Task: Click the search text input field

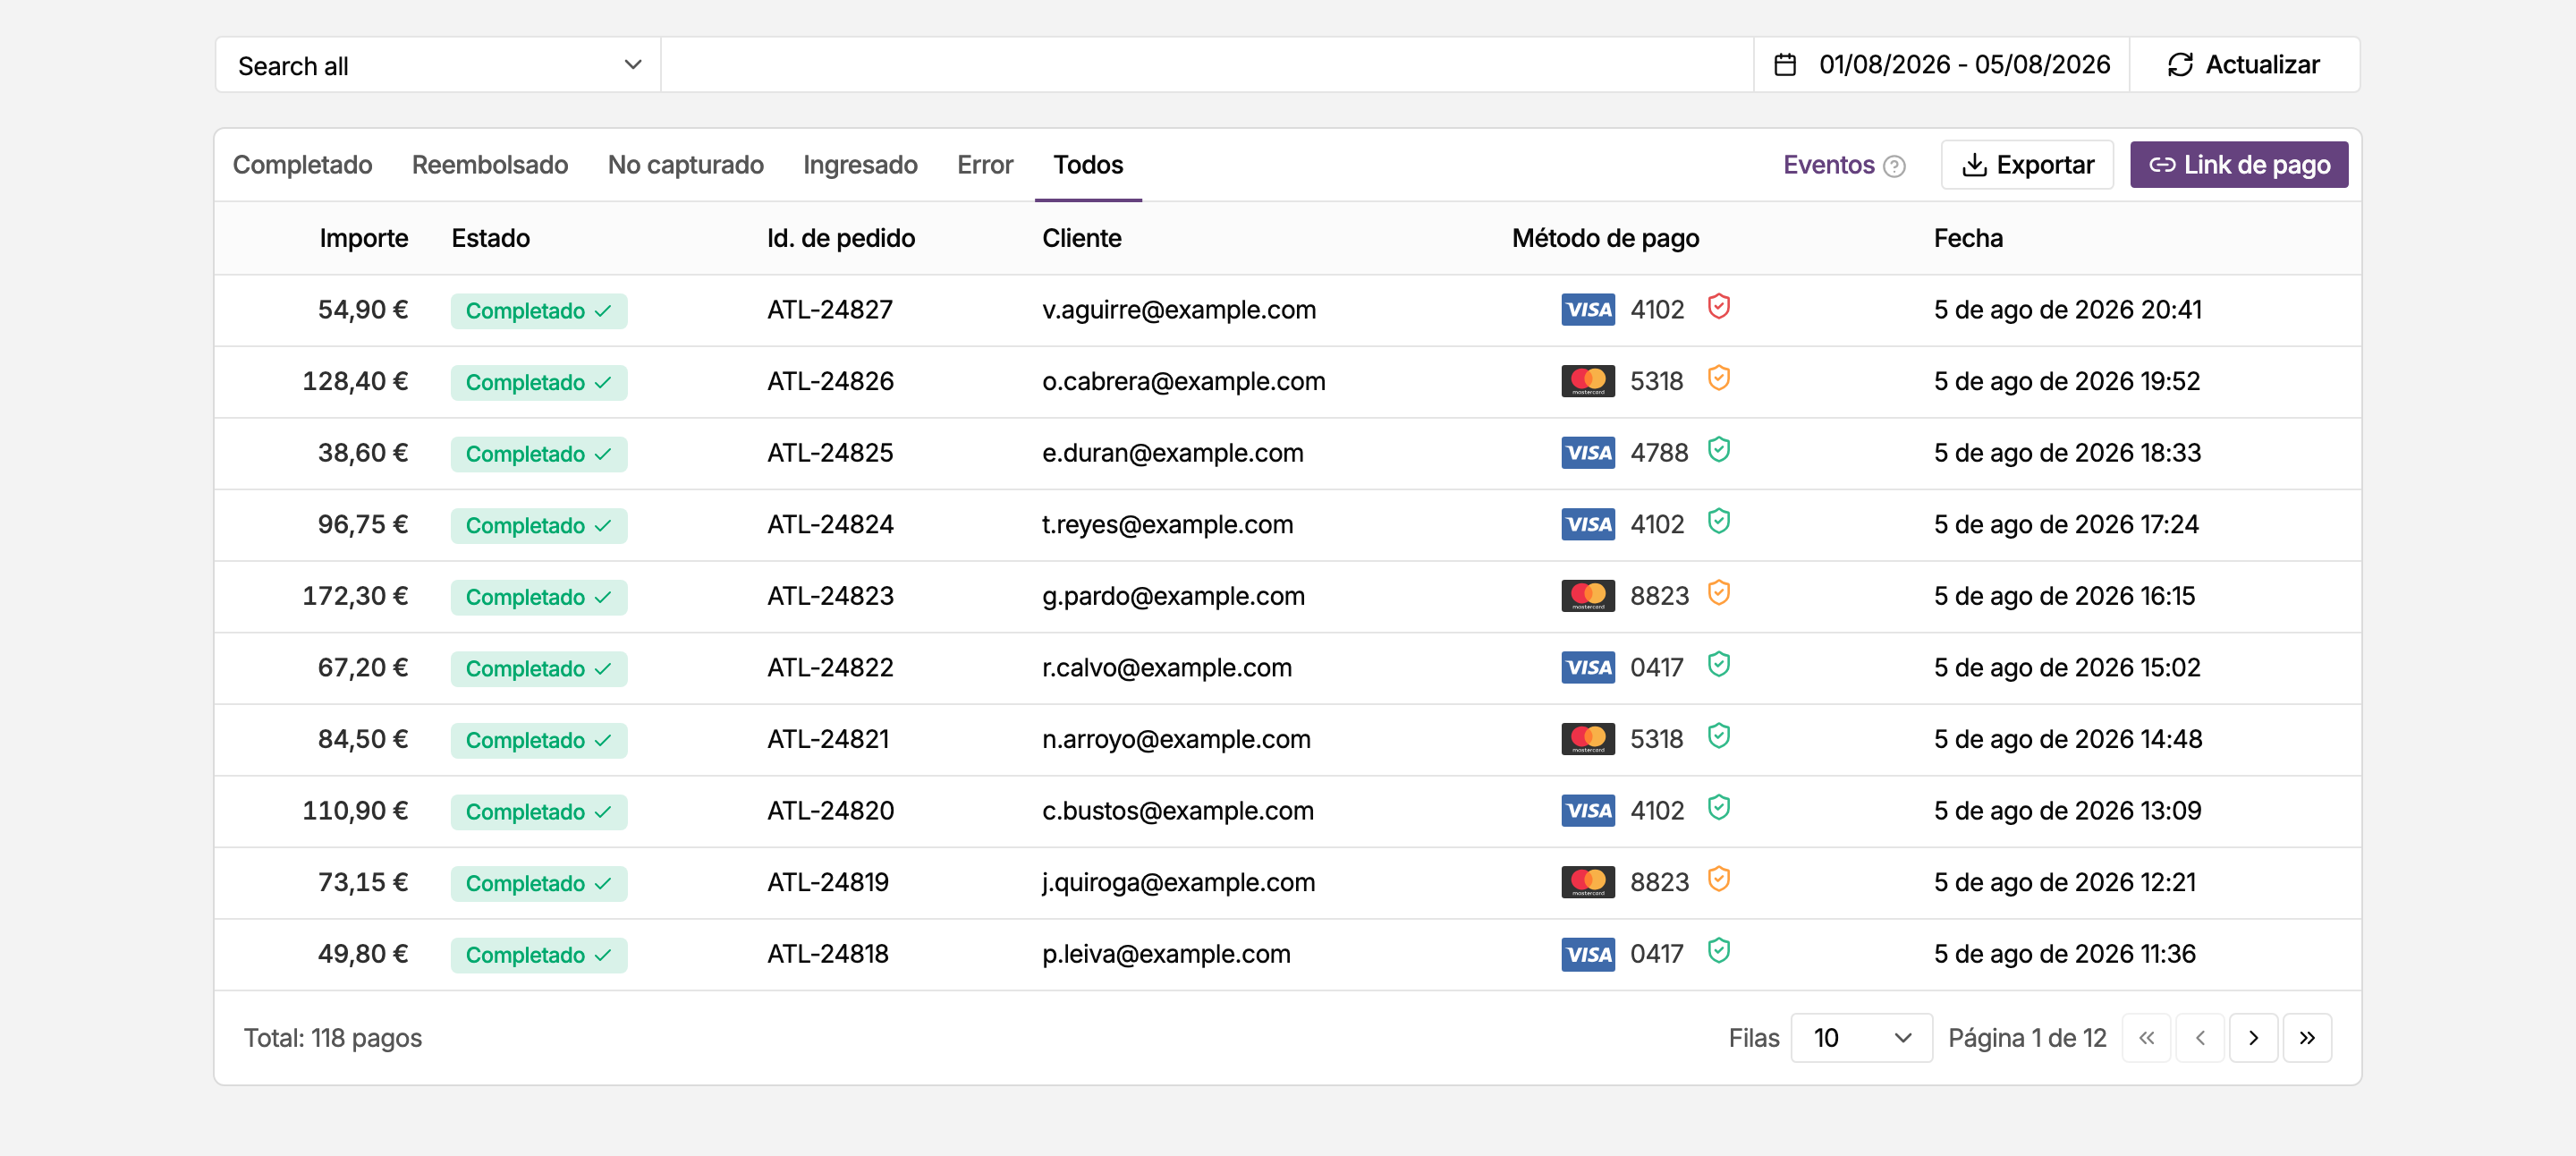Action: [x=1207, y=65]
